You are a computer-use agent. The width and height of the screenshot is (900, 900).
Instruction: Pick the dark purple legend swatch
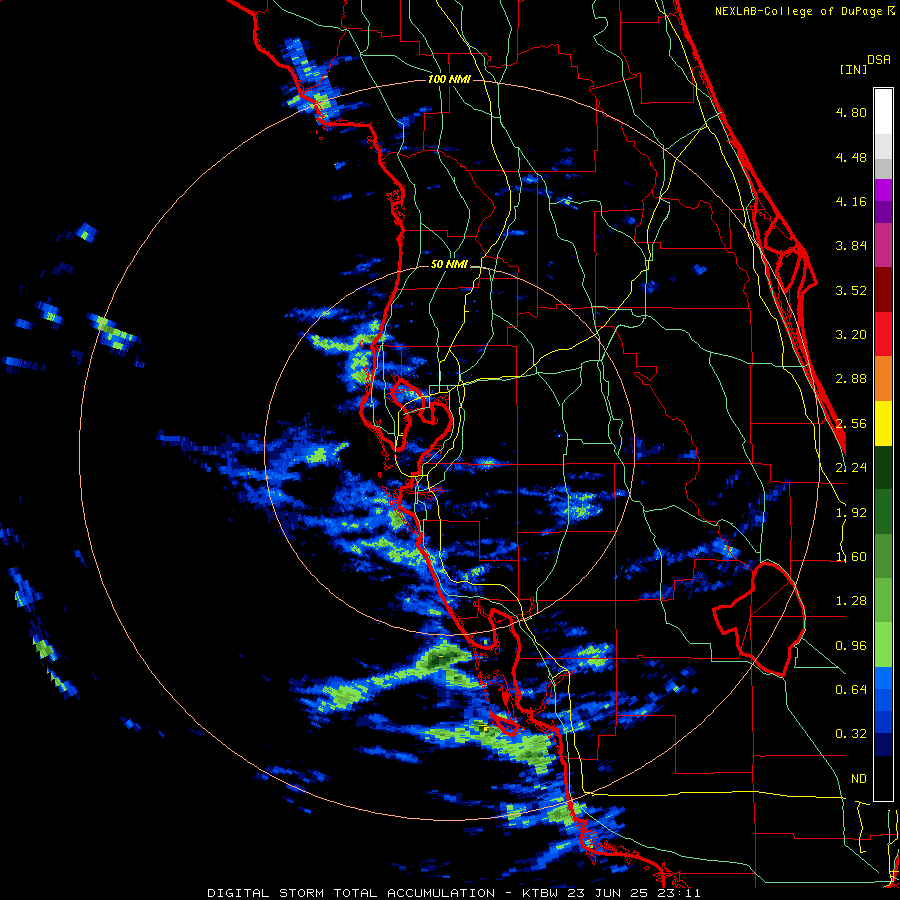coord(883,212)
